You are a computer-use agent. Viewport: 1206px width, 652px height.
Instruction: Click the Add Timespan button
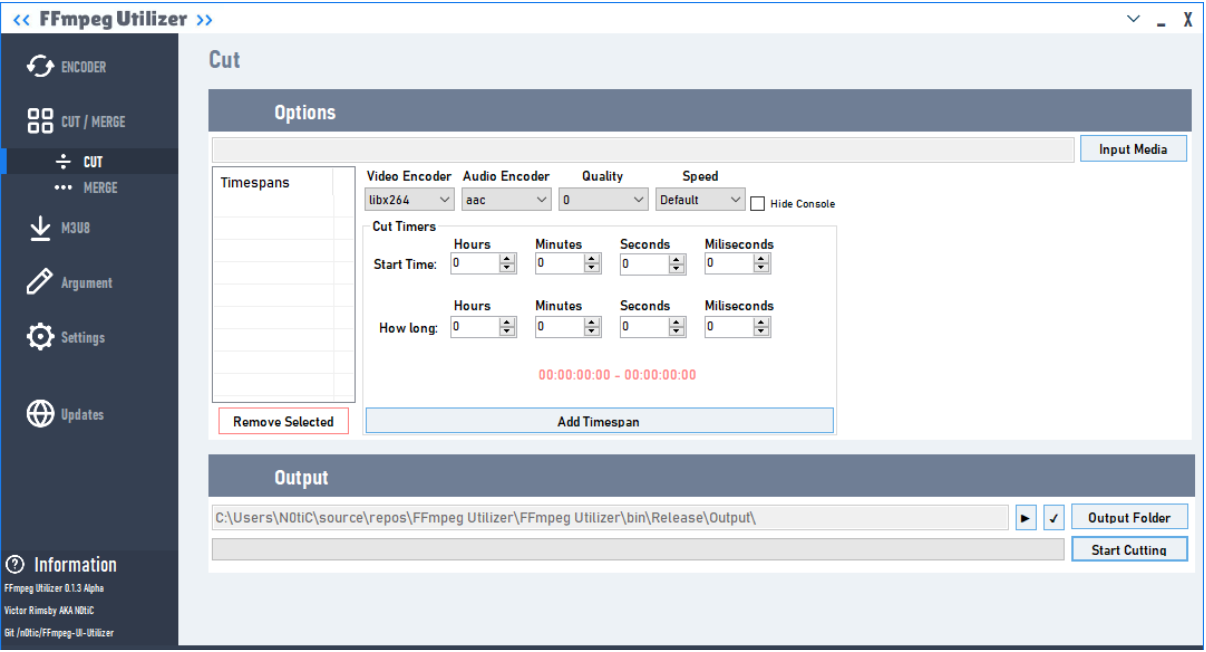(x=598, y=420)
